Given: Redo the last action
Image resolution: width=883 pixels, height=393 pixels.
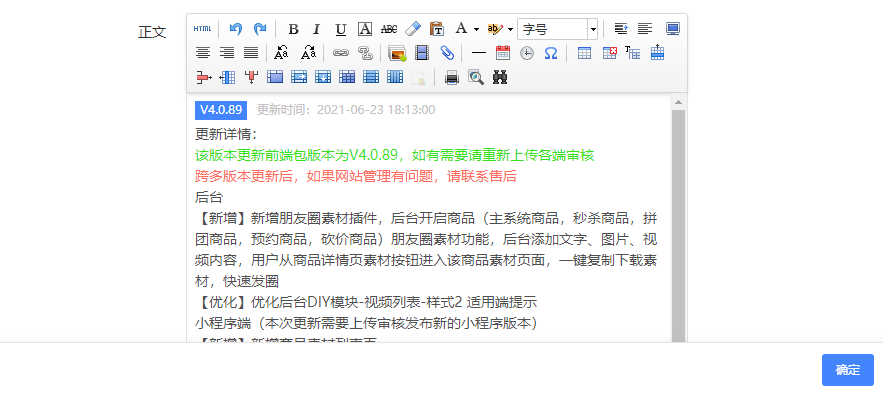Looking at the screenshot, I should [260, 29].
